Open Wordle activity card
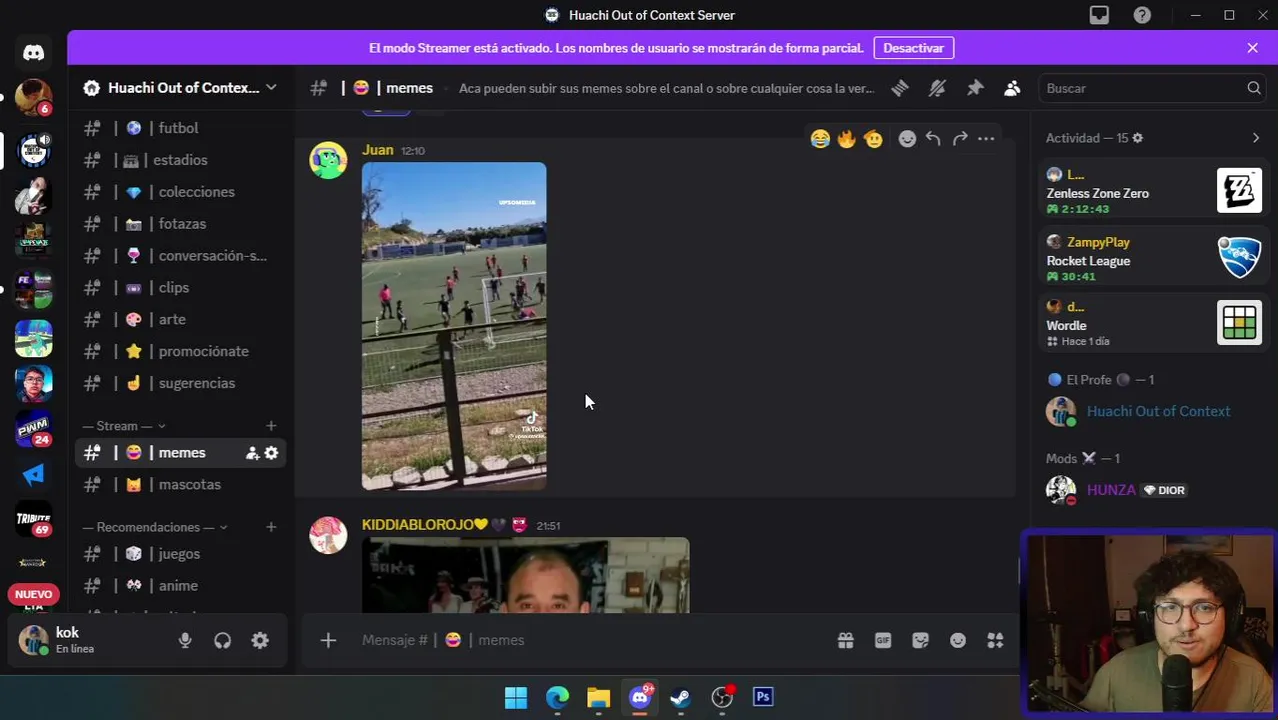This screenshot has height=720, width=1278. coord(1153,324)
